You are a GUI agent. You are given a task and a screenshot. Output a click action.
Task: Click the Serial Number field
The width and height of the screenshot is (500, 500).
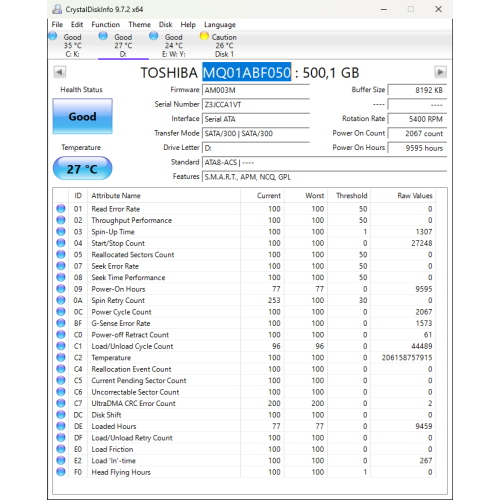click(x=256, y=104)
